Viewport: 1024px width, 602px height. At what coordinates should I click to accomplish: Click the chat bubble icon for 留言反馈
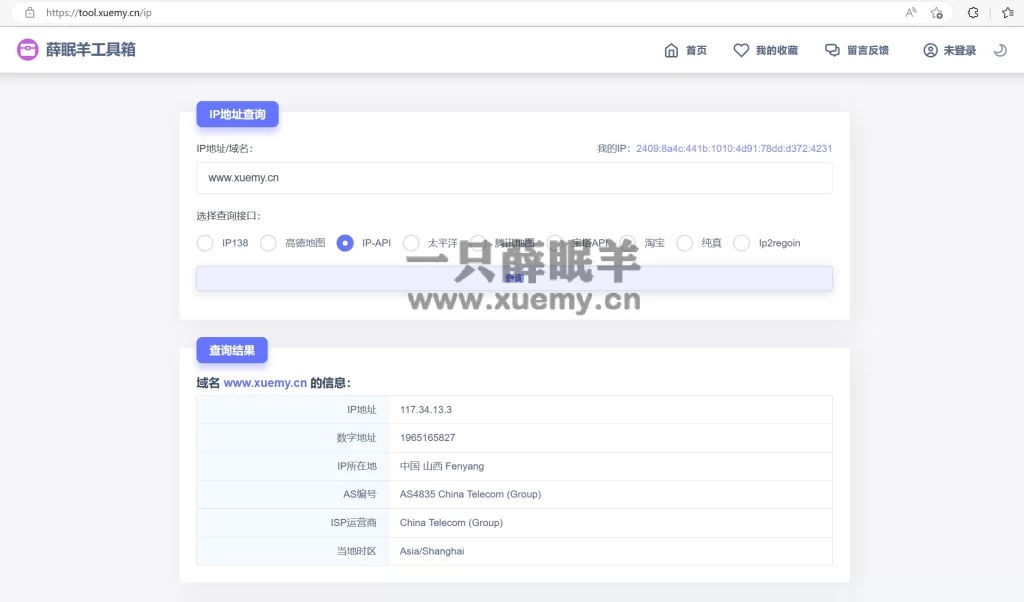coord(832,50)
